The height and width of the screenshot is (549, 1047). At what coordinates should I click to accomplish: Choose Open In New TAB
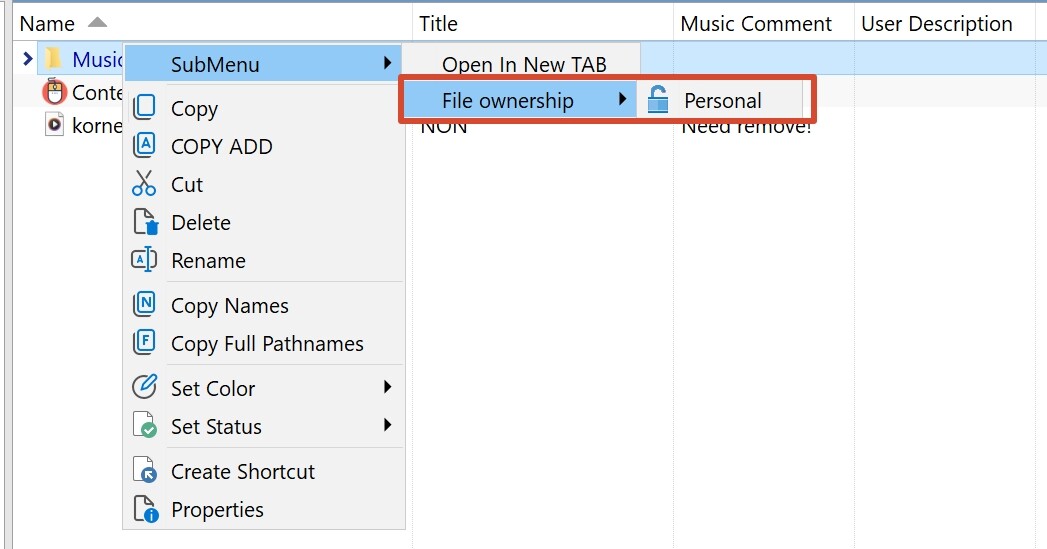524,64
